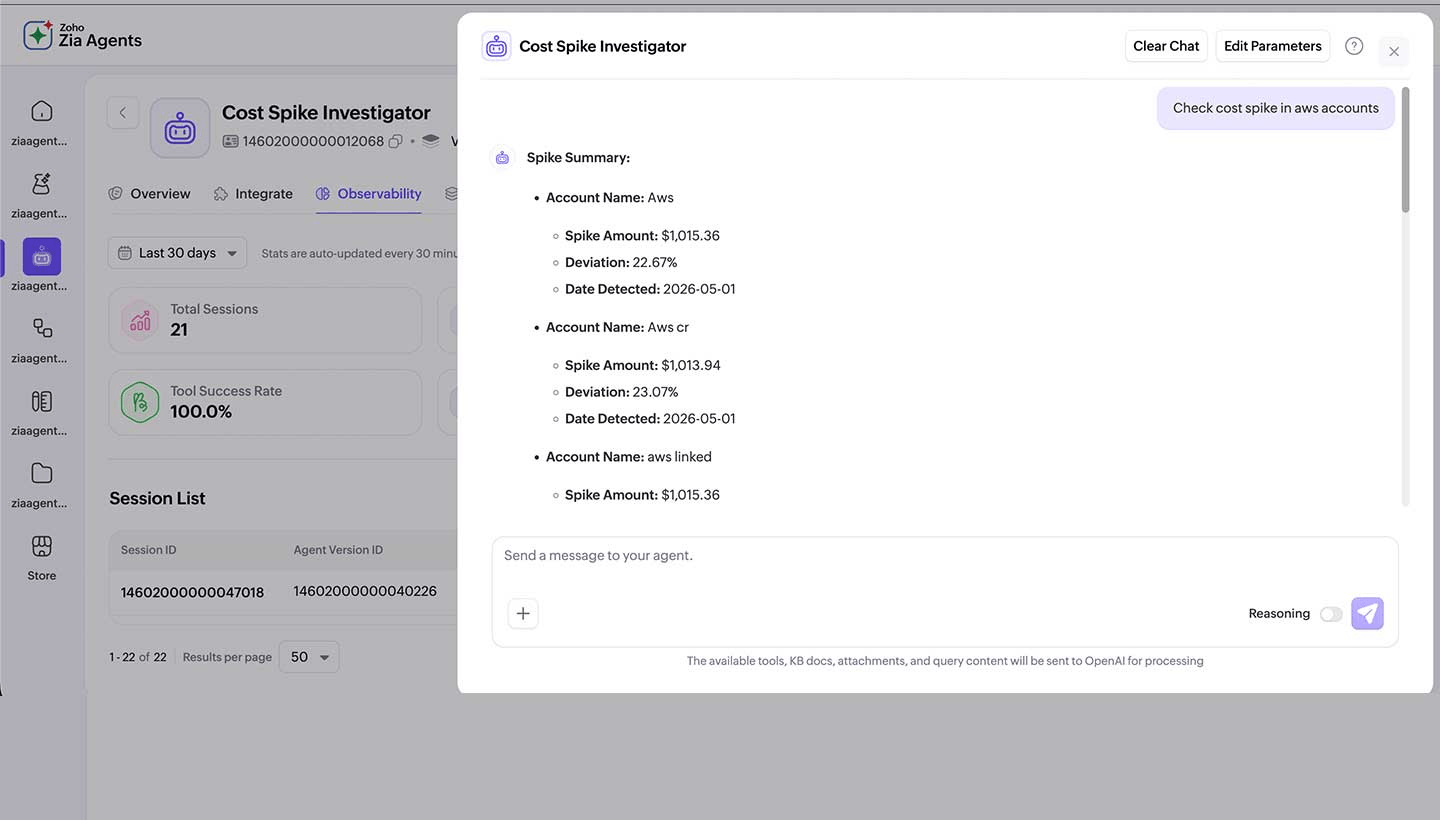Switch to the Overview tab
Viewport: 1440px width, 820px height.
pyautogui.click(x=150, y=194)
